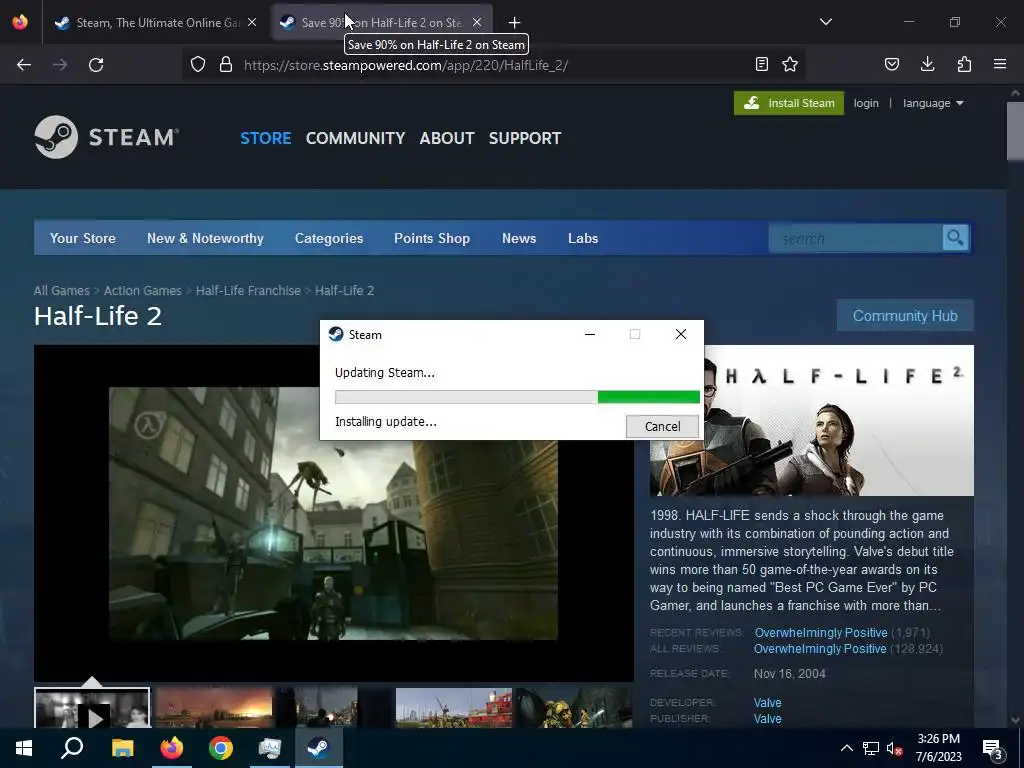
Task: Select the Save 90% on Half-Life 2 tab
Action: click(x=382, y=23)
